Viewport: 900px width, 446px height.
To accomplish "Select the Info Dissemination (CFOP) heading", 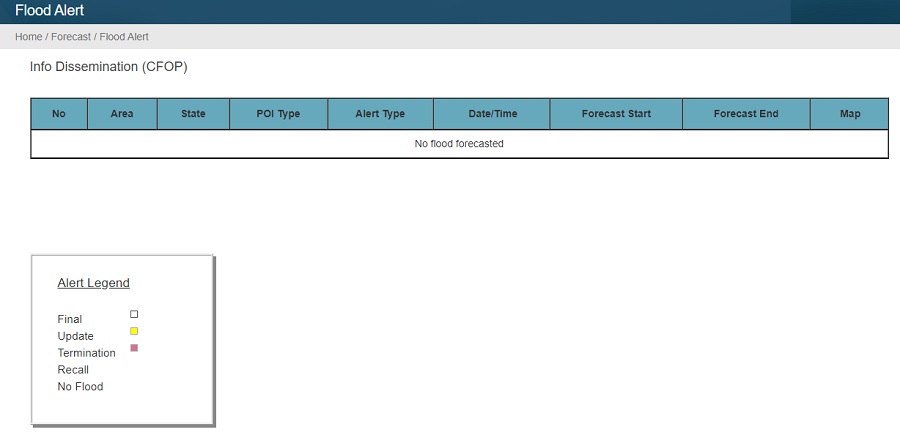I will click(108, 67).
